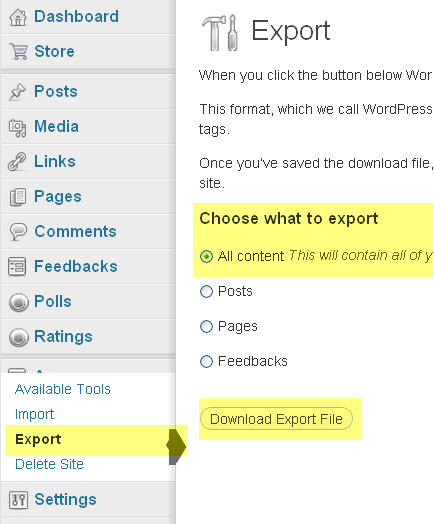Viewport: 434px width, 524px height.
Task: Click the Export submenu link
Action: (x=38, y=440)
